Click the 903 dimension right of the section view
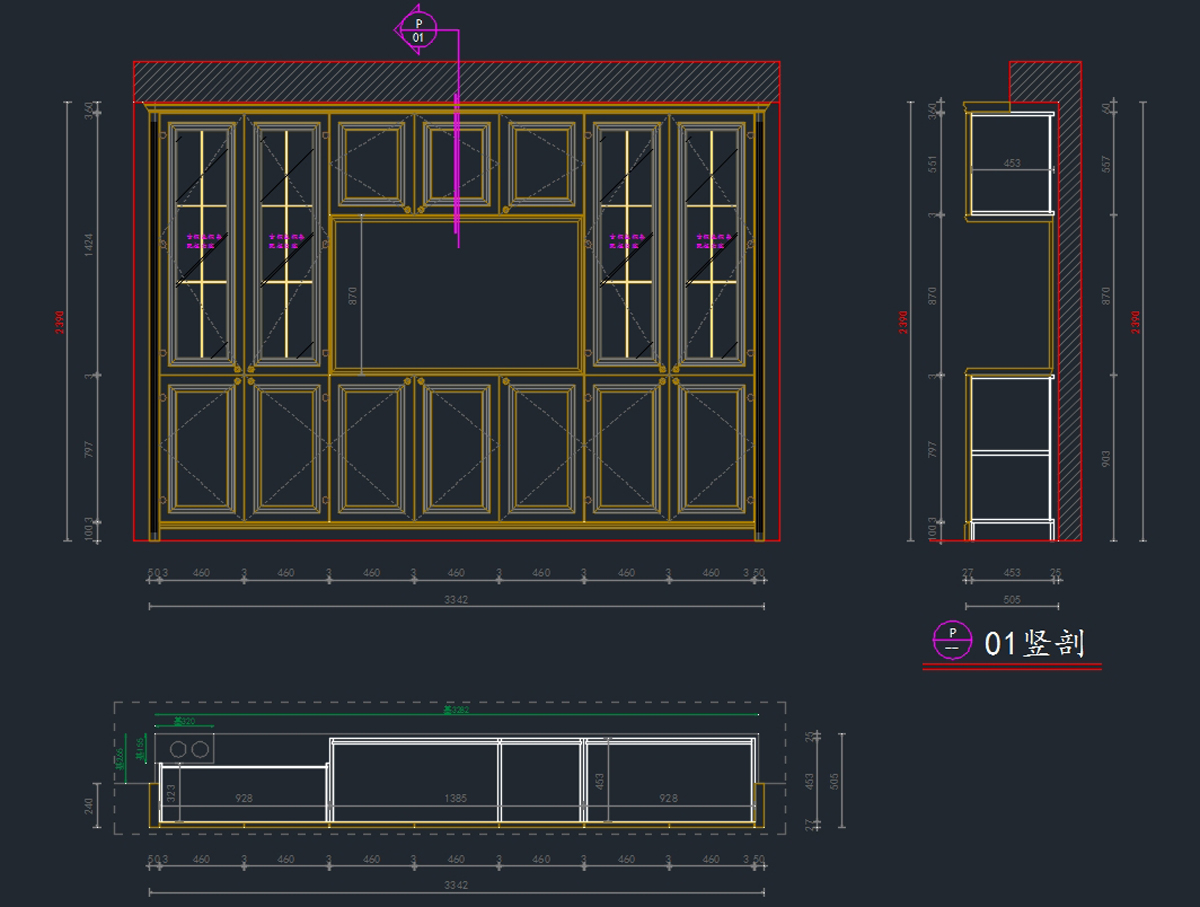 [1105, 459]
